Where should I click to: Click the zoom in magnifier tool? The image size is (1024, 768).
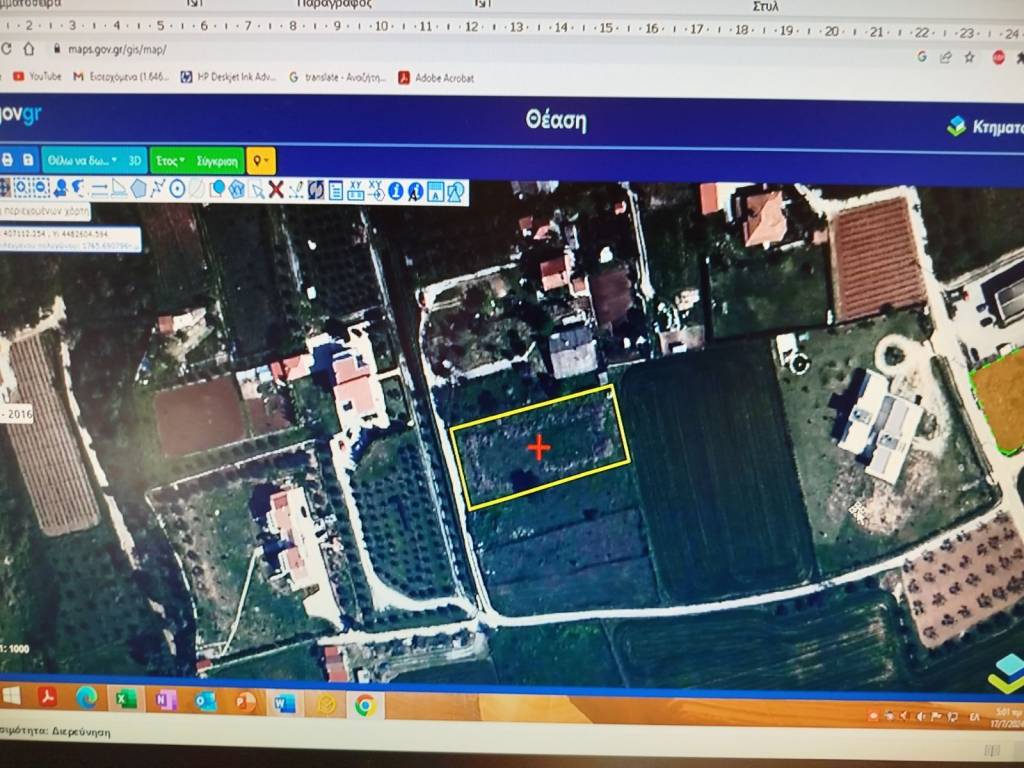(18, 187)
